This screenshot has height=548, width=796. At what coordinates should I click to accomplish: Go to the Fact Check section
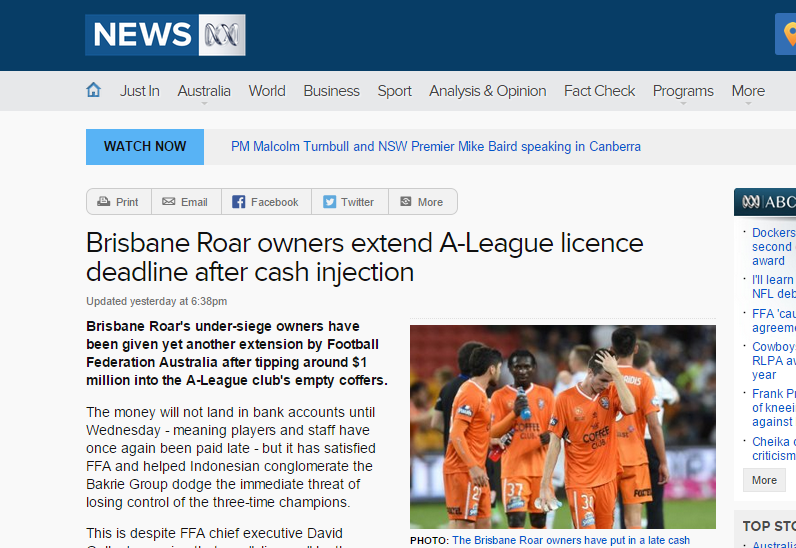click(x=599, y=91)
